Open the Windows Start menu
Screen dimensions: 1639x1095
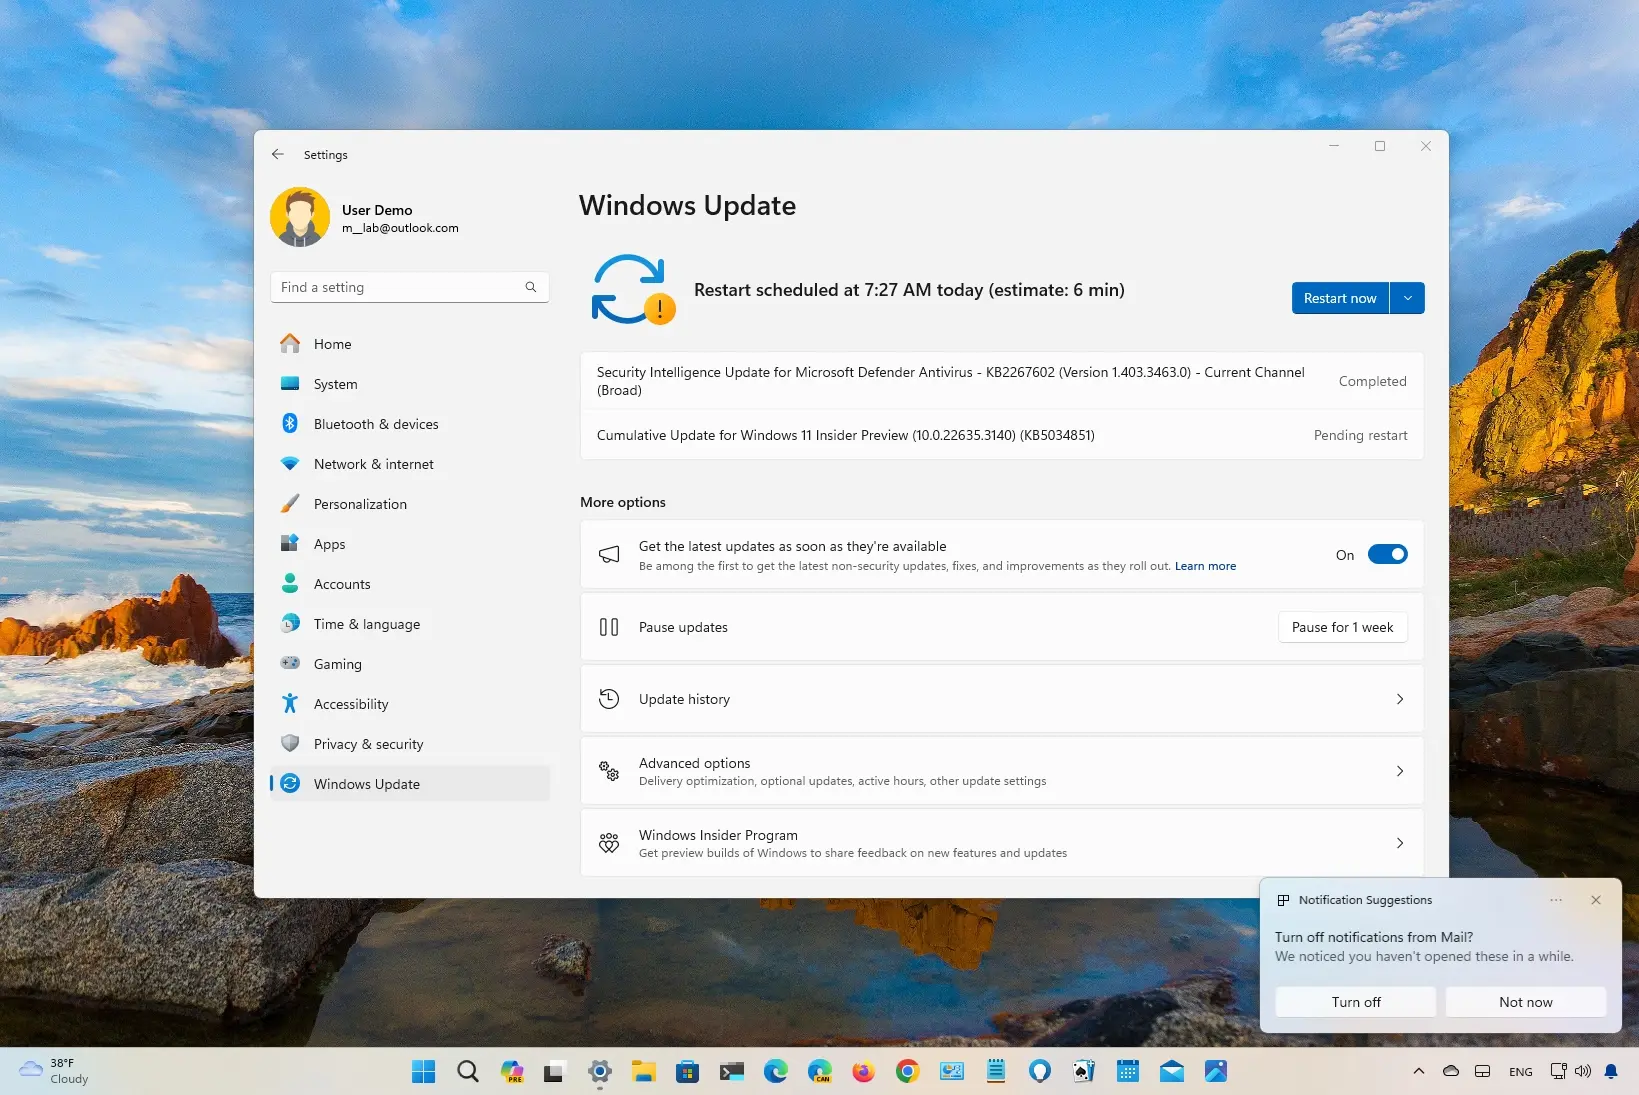[424, 1071]
